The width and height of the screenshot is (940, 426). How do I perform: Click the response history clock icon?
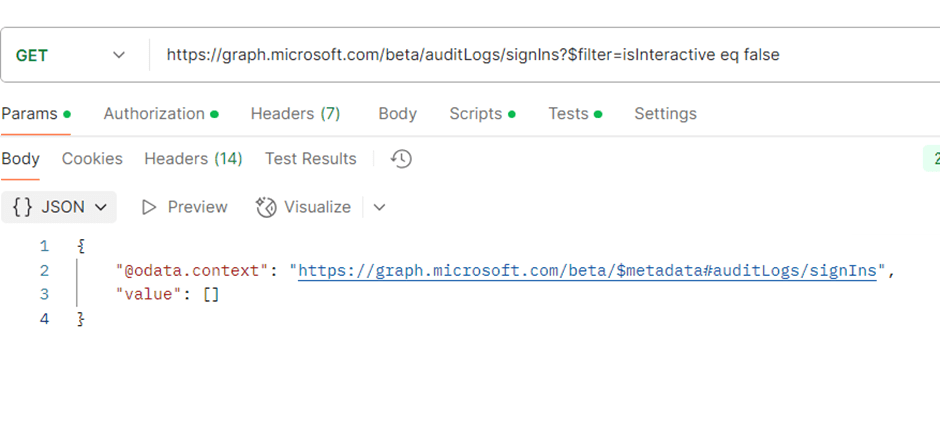(402, 159)
